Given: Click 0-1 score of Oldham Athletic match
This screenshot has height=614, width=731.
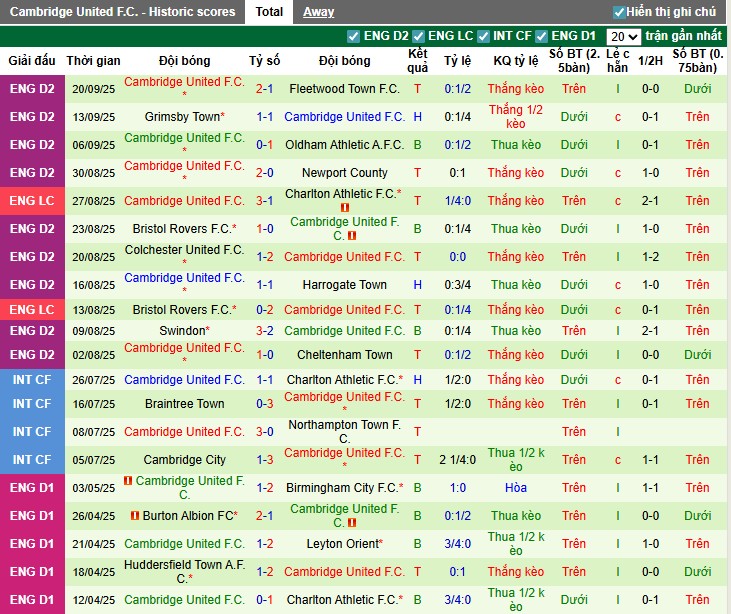Looking at the screenshot, I should click(x=264, y=145).
